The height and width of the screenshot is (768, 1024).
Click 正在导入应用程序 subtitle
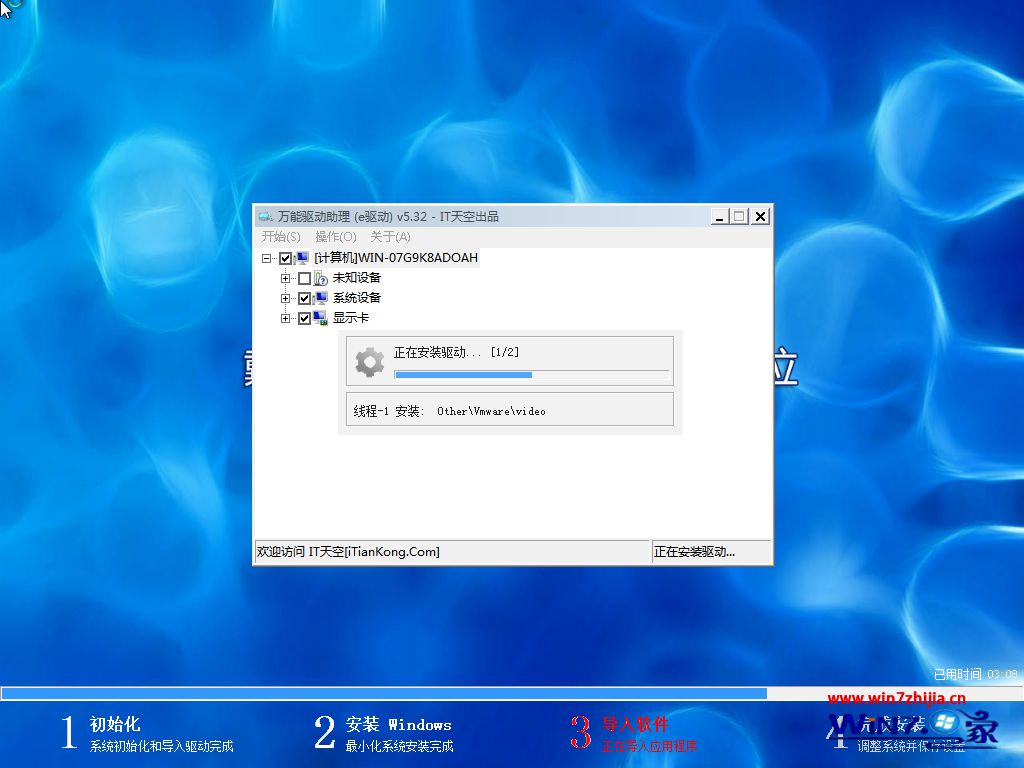[649, 746]
